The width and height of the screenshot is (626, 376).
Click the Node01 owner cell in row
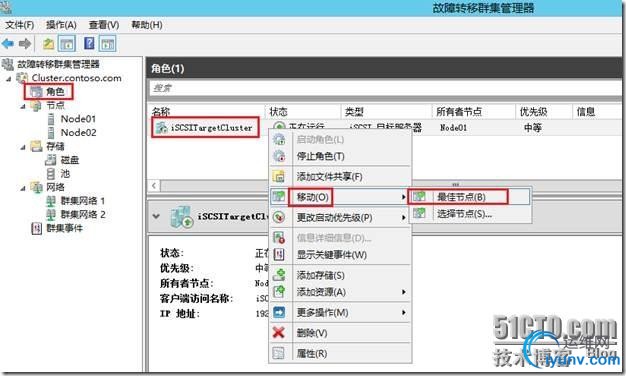point(454,128)
